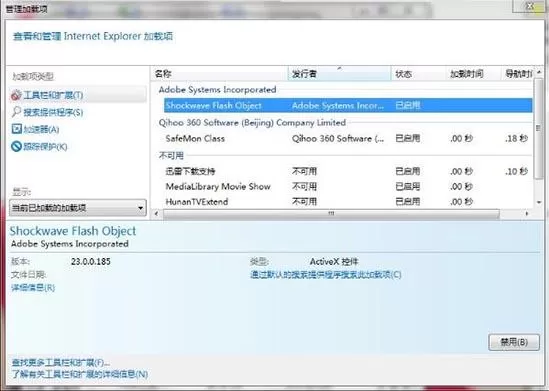The width and height of the screenshot is (549, 391).
Task: Sort by 加载时间 (Load time) column
Action: (x=473, y=74)
